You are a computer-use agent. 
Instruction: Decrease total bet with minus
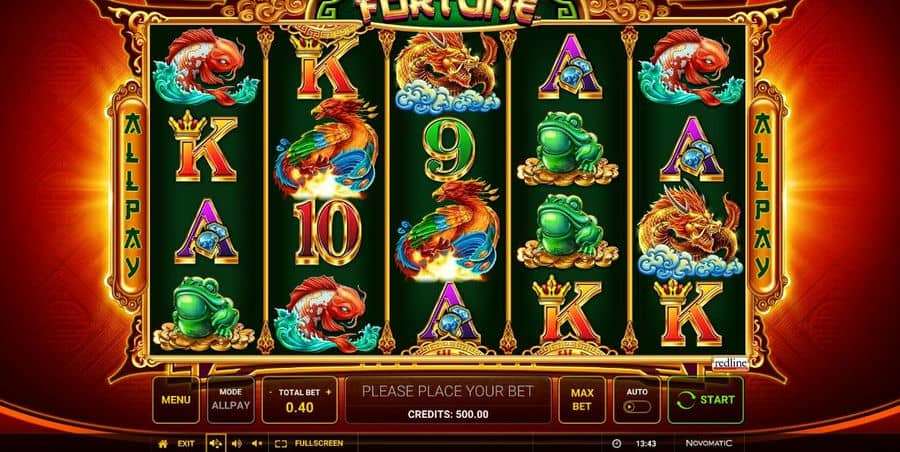[x=271, y=392]
